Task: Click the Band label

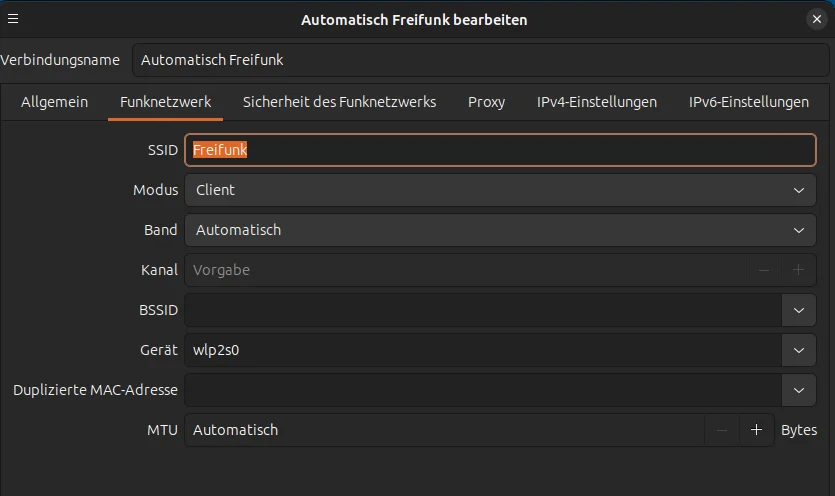Action: (161, 230)
